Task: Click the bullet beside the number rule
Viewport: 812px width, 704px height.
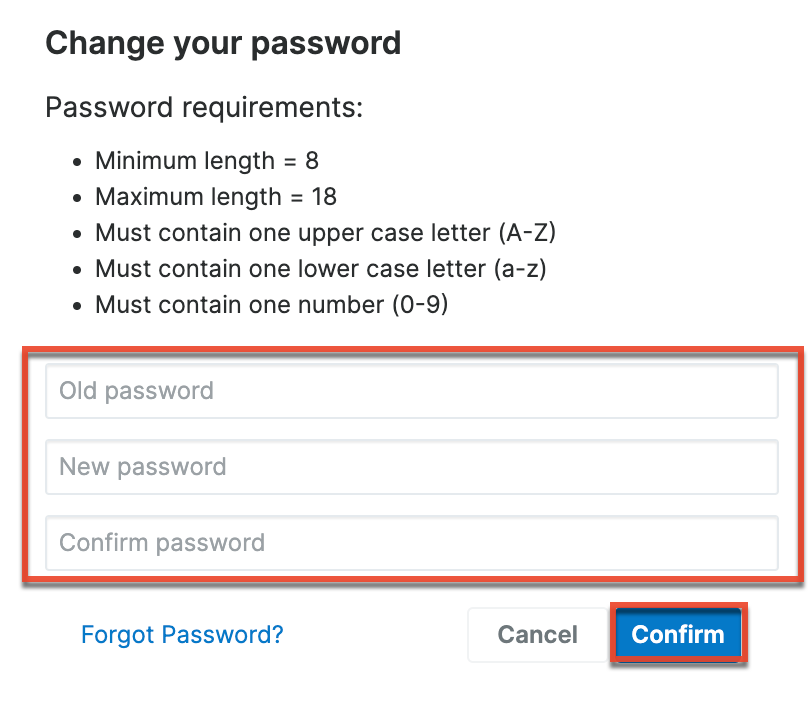Action: (79, 305)
